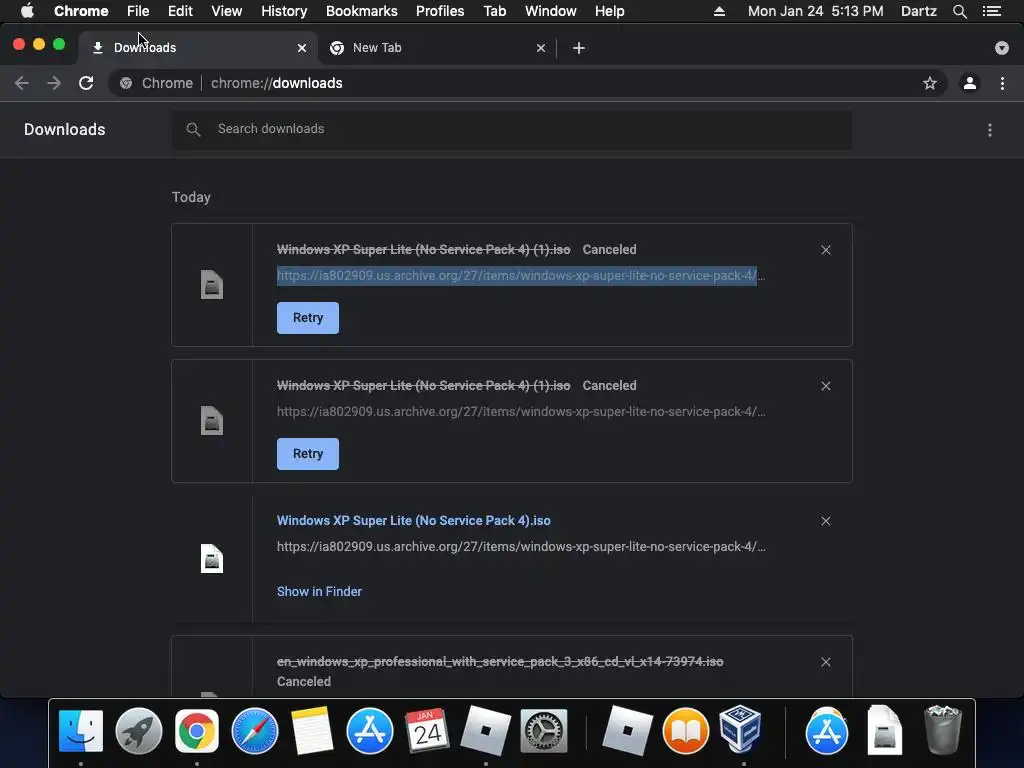Click the archive.org URL of second canceled download
The image size is (1024, 768).
pos(520,411)
